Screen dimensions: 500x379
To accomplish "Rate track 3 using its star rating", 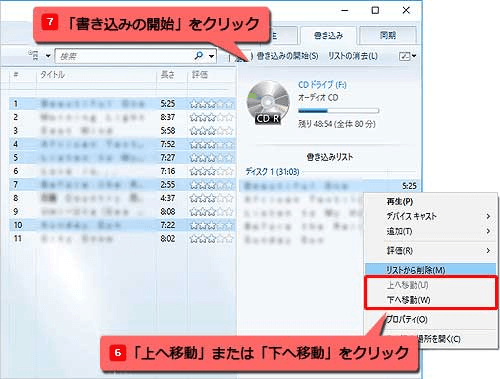I will (x=211, y=131).
